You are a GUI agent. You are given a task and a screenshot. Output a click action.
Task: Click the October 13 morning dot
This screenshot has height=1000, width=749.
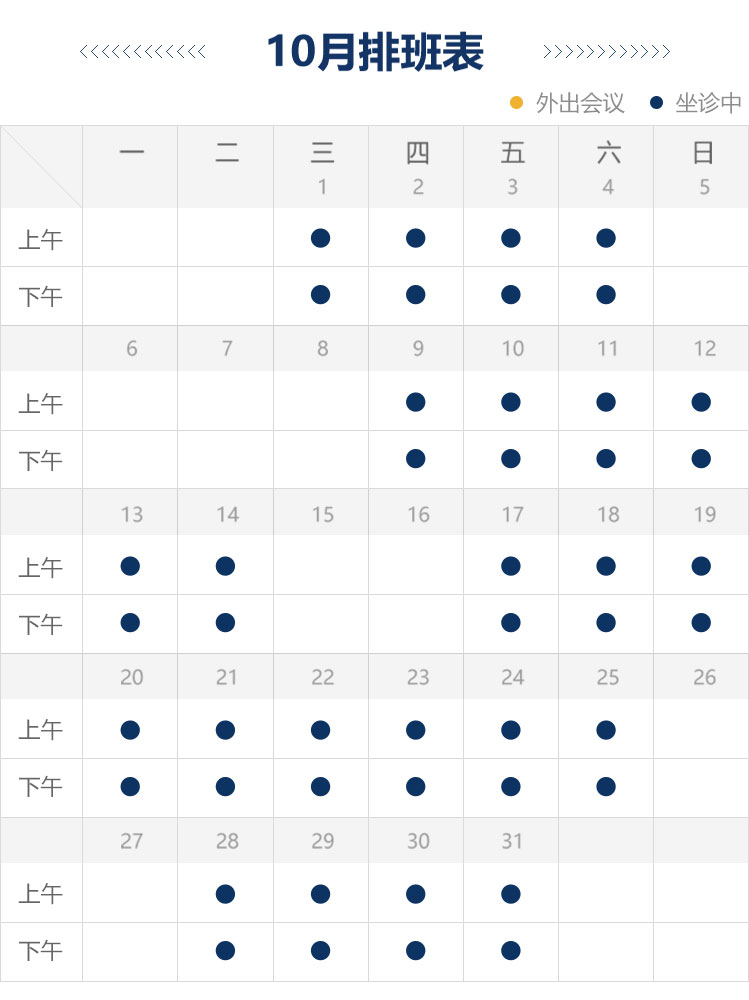(130, 566)
